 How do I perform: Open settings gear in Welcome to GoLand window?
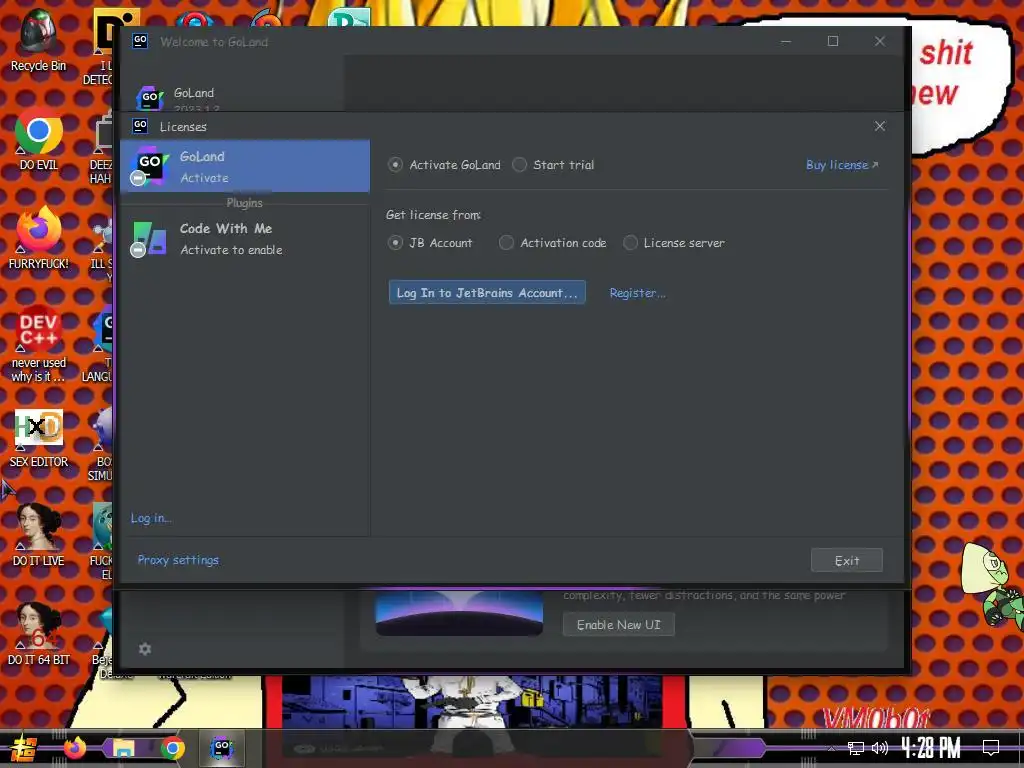145,648
